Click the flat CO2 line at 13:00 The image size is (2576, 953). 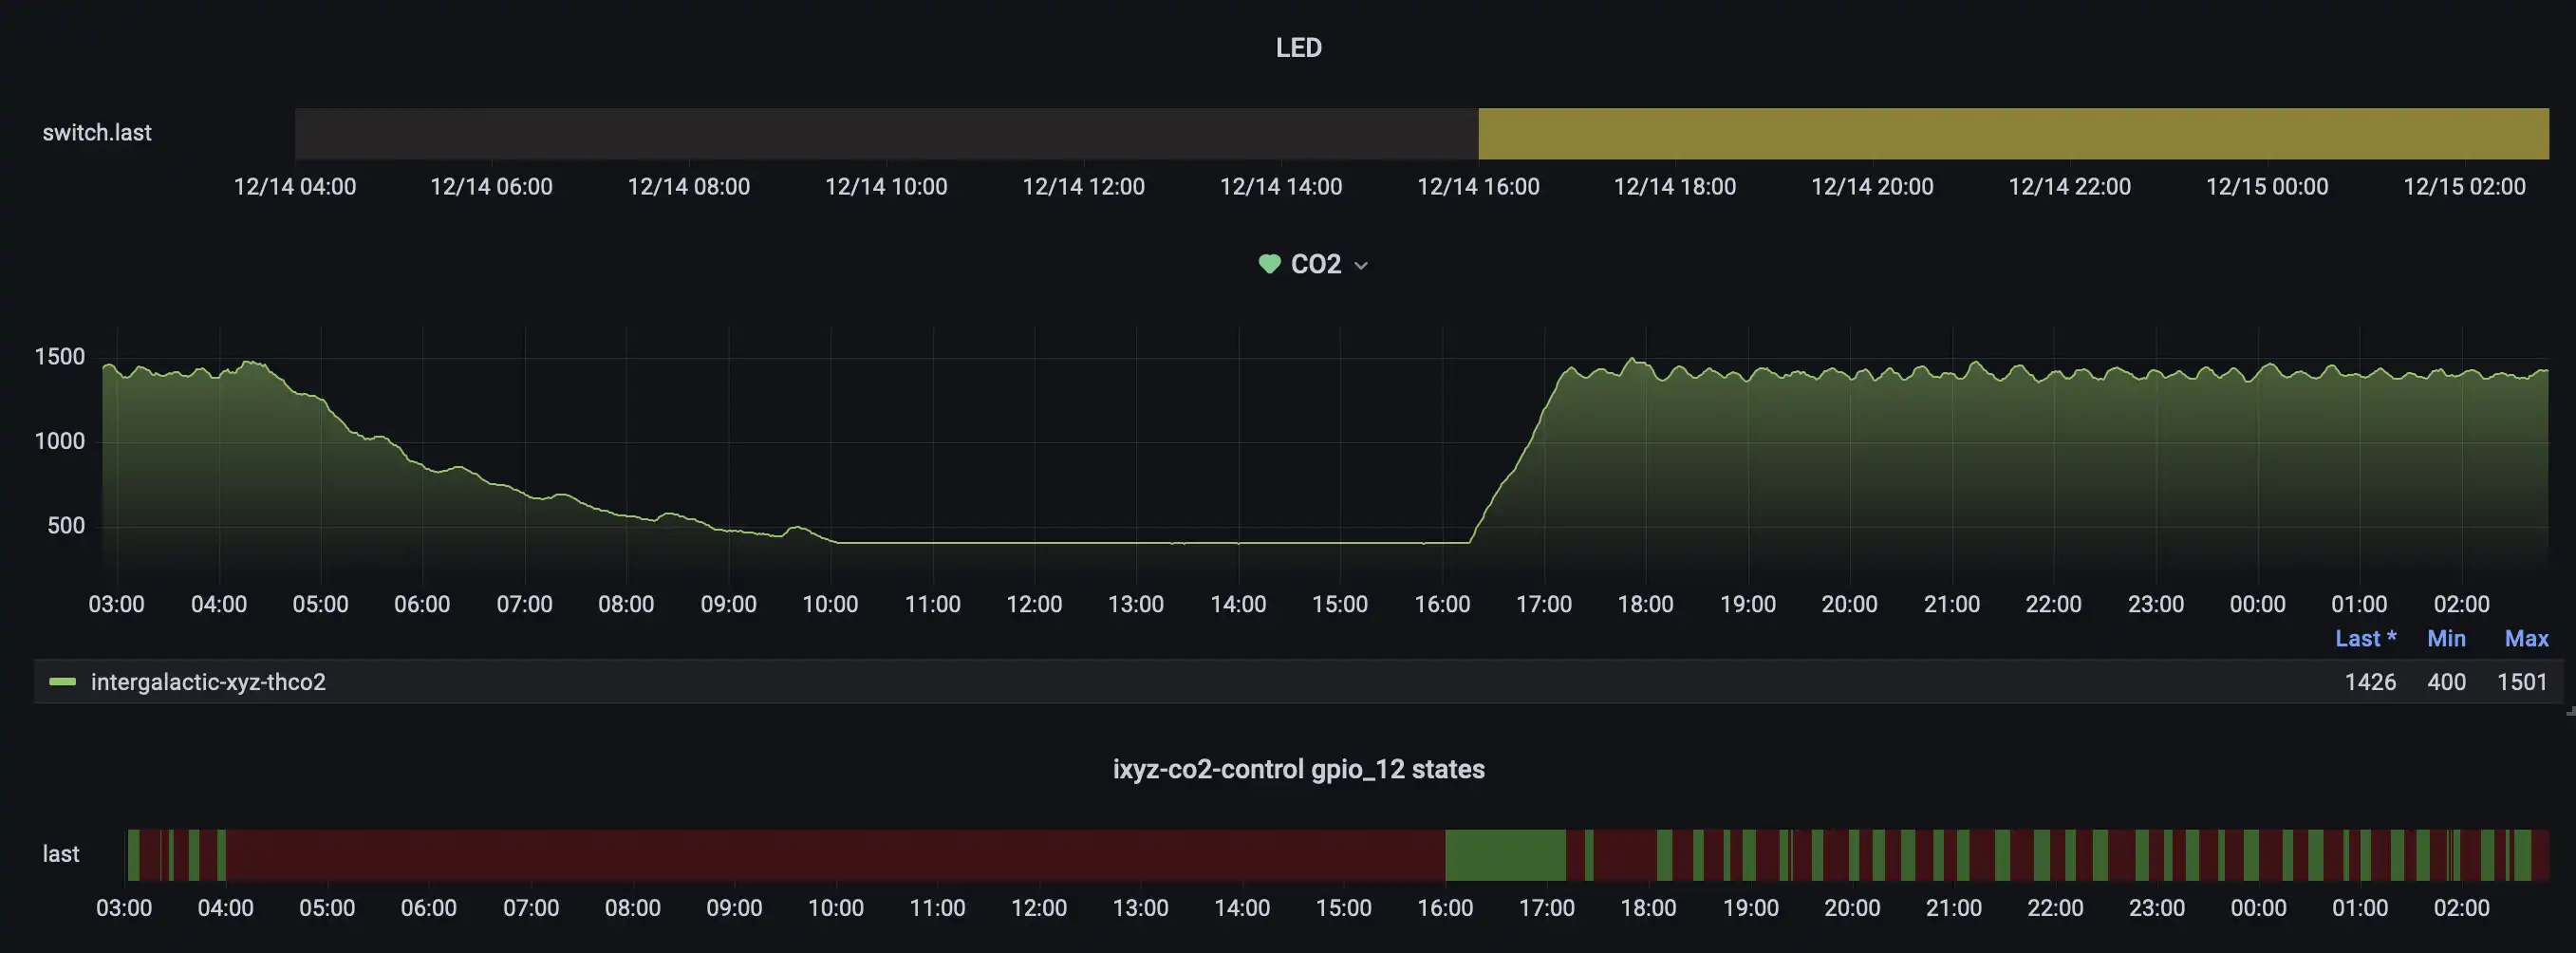click(1137, 543)
